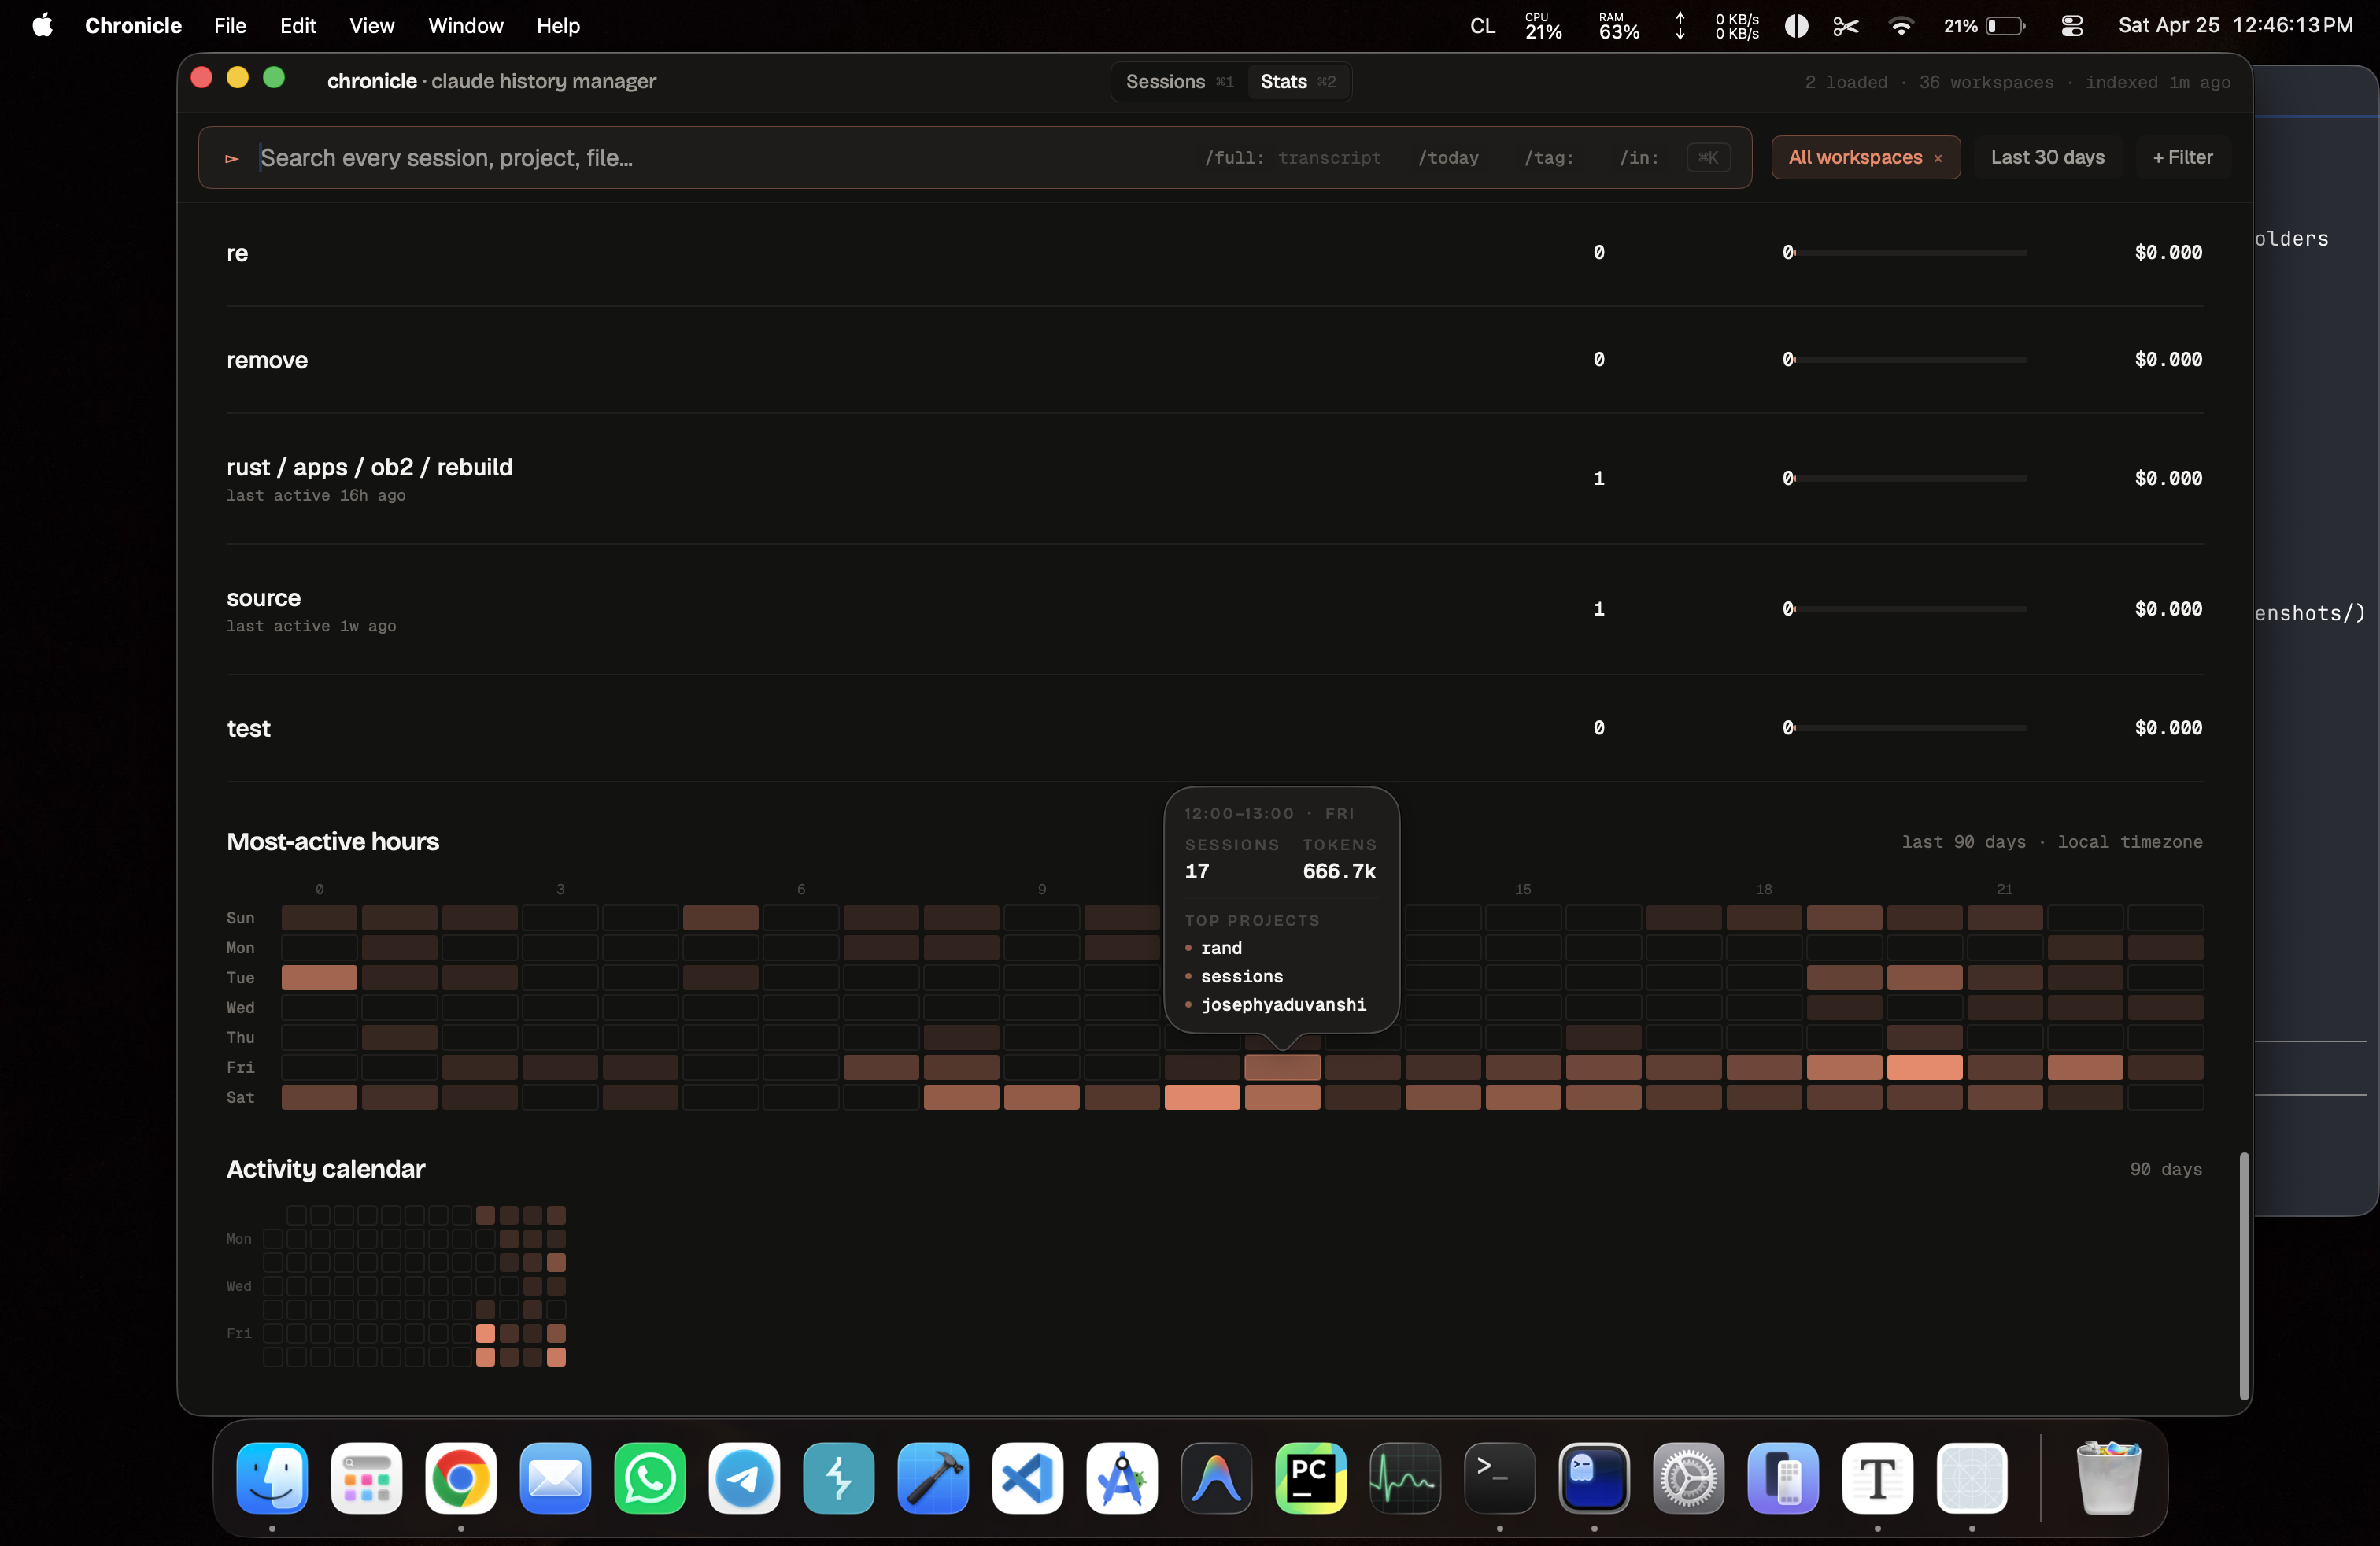The image size is (2380, 1546).
Task: Click sessions in top projects tooltip
Action: tap(1241, 976)
